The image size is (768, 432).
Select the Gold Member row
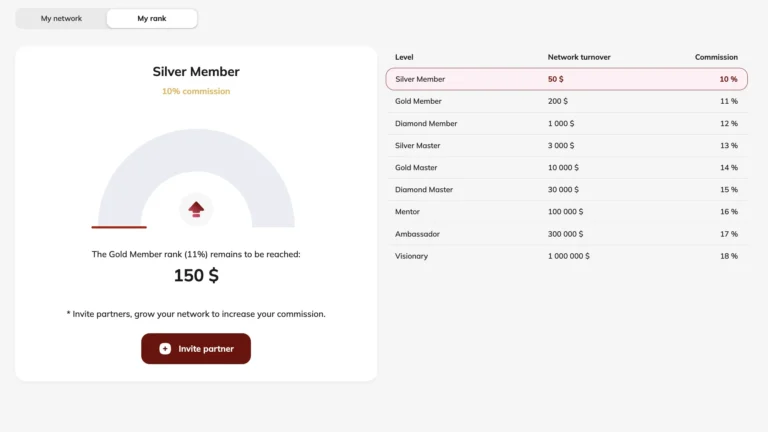click(x=566, y=101)
